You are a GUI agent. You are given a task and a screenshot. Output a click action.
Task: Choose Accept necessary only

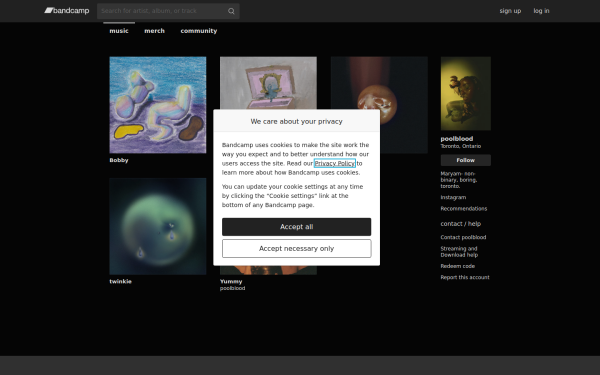click(297, 249)
